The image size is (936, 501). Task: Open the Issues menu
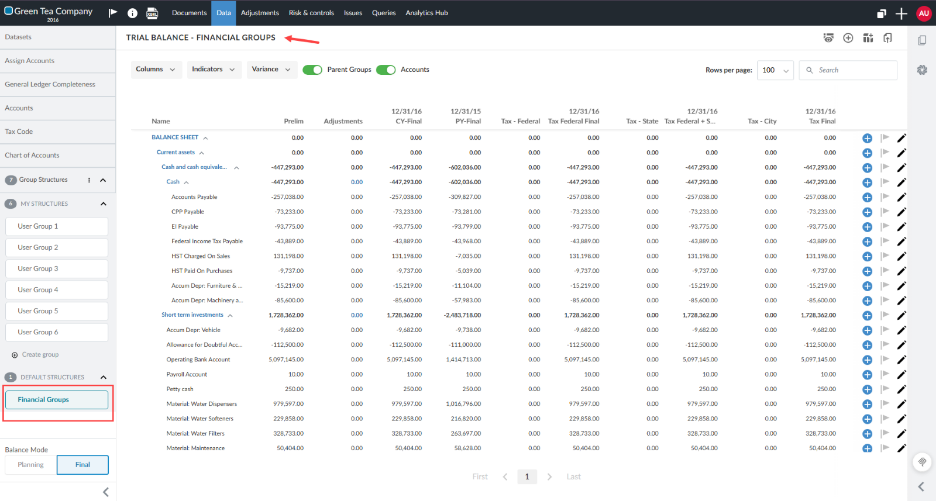pos(353,13)
